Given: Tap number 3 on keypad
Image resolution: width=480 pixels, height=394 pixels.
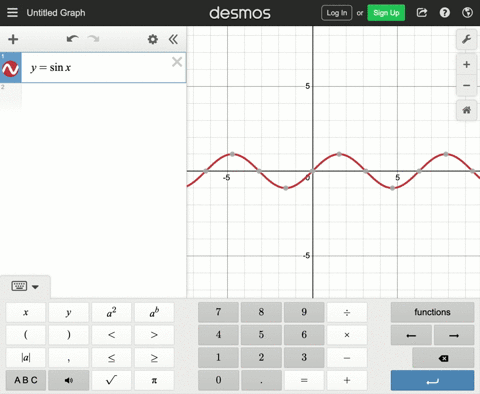Looking at the screenshot, I should (304, 358).
